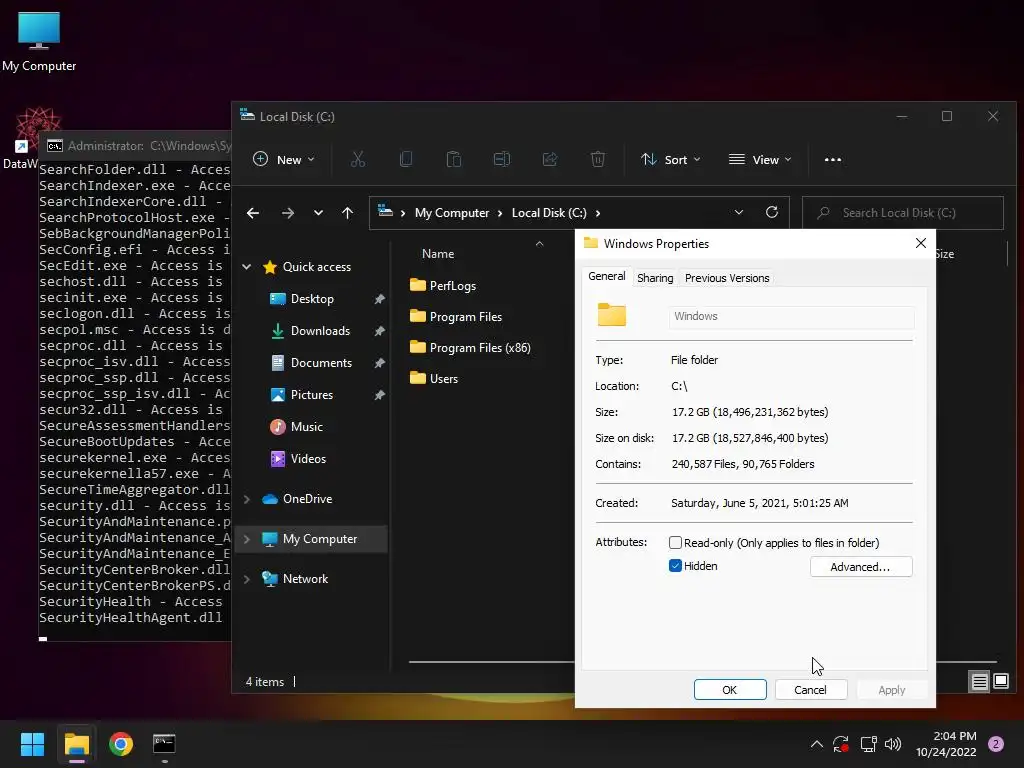Open Pictures in Quick access
Viewport: 1024px width, 768px height.
[312, 394]
